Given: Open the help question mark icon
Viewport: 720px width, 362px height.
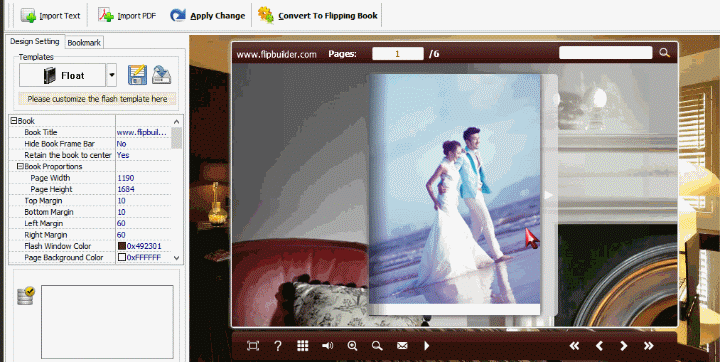Looking at the screenshot, I should click(277, 346).
